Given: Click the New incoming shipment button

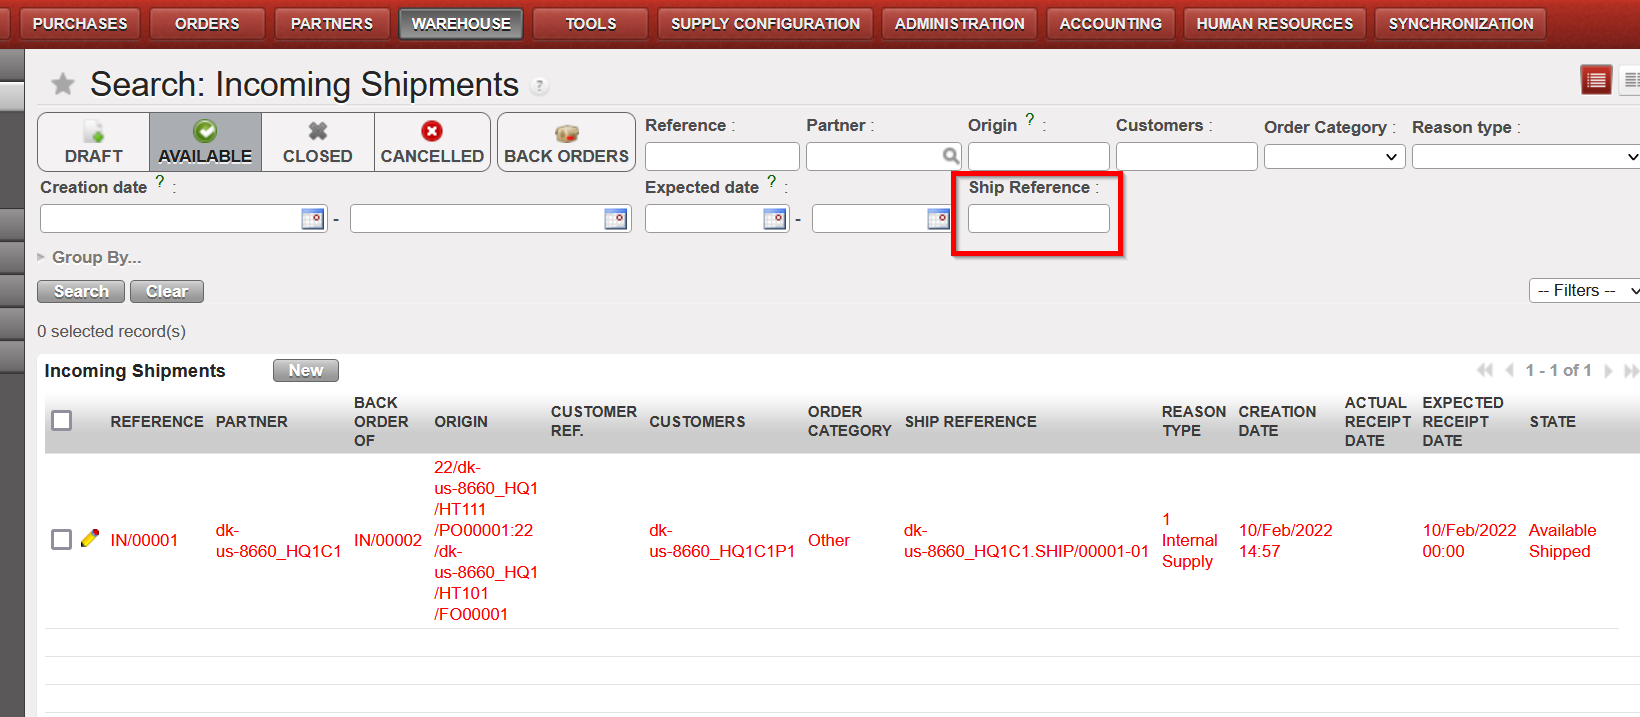Looking at the screenshot, I should pos(305,371).
